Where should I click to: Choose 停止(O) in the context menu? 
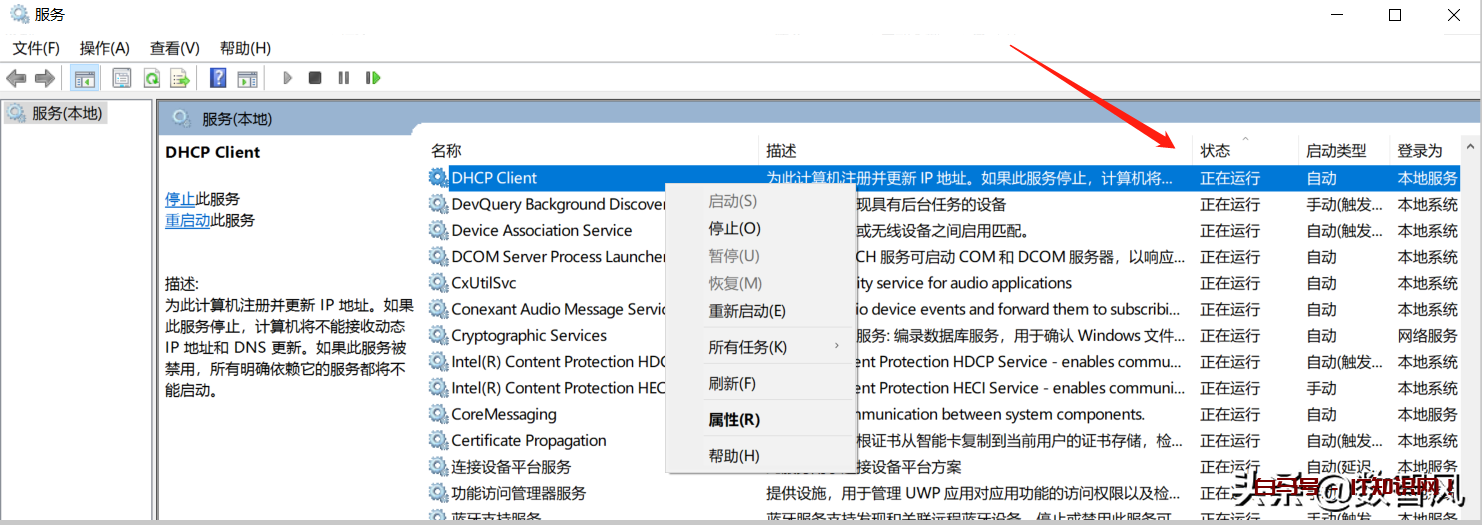734,229
